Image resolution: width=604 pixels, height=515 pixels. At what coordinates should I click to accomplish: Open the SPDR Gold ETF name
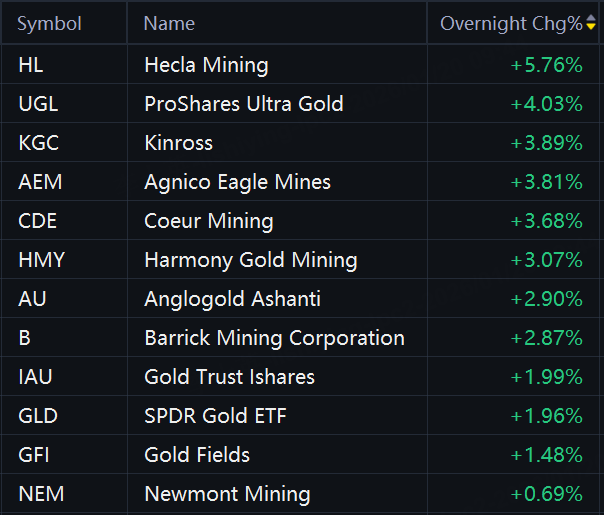215,416
